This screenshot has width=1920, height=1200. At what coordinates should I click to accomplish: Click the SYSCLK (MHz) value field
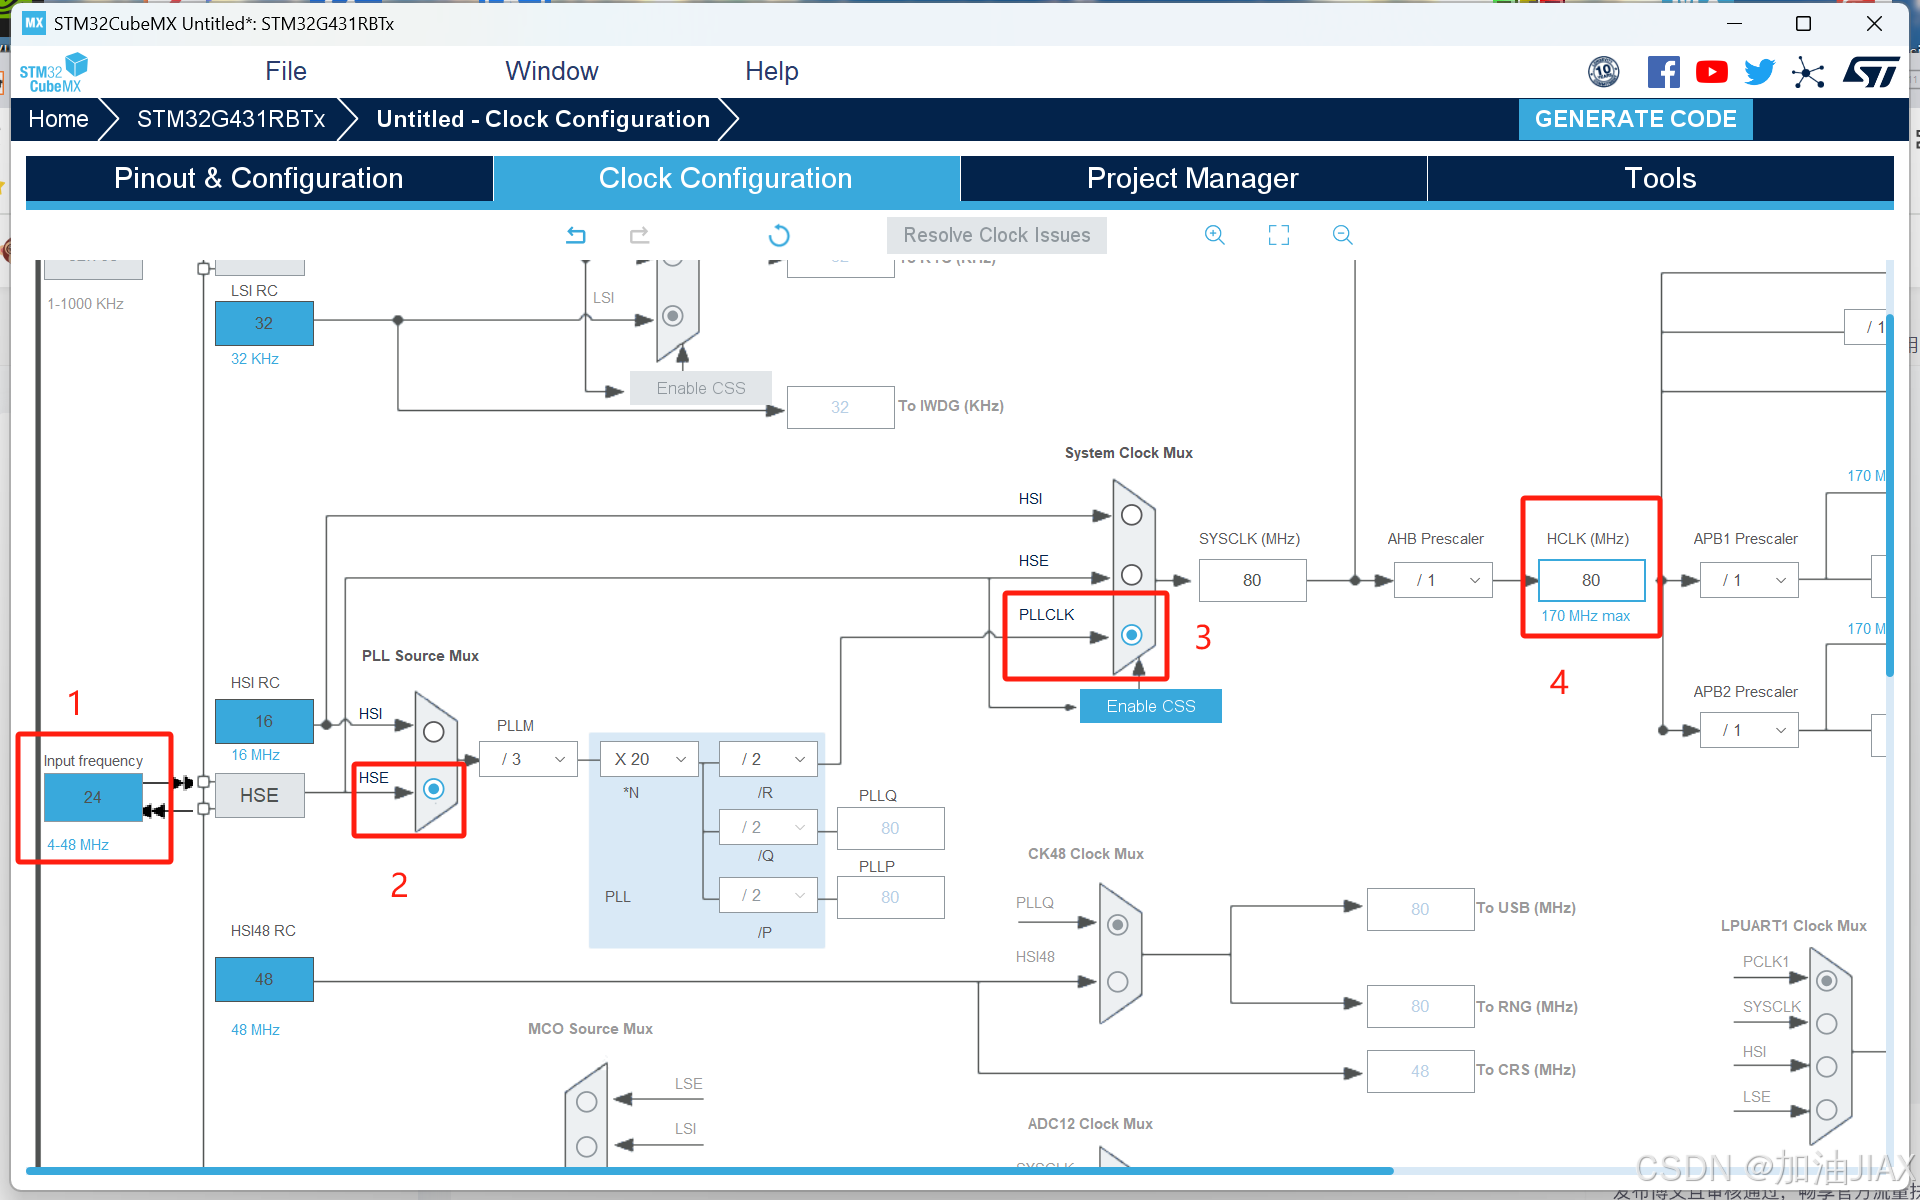[x=1252, y=580]
